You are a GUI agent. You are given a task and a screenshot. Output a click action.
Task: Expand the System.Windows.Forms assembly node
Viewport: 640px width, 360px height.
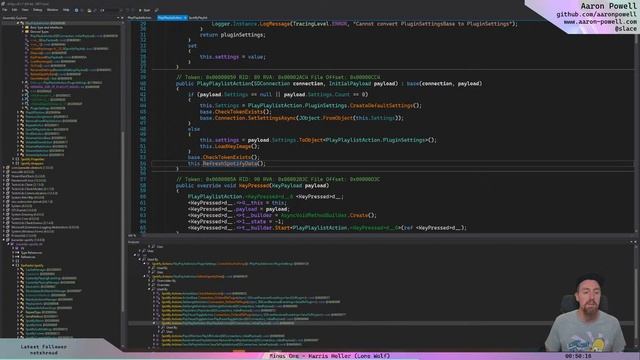pos(4,231)
